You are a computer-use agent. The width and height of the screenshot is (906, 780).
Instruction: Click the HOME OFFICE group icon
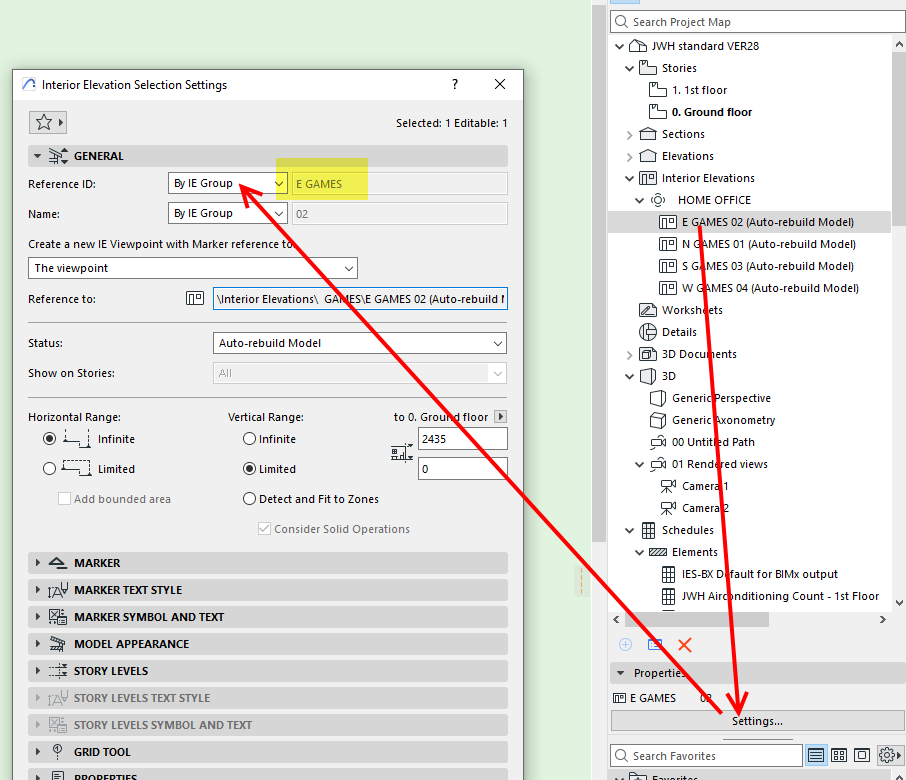pyautogui.click(x=658, y=200)
